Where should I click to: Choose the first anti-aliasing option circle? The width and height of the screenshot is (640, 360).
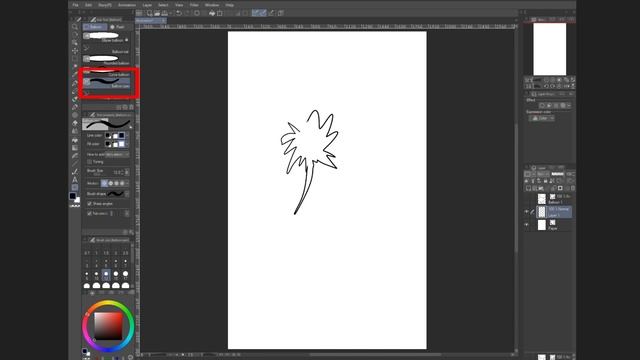coord(104,183)
